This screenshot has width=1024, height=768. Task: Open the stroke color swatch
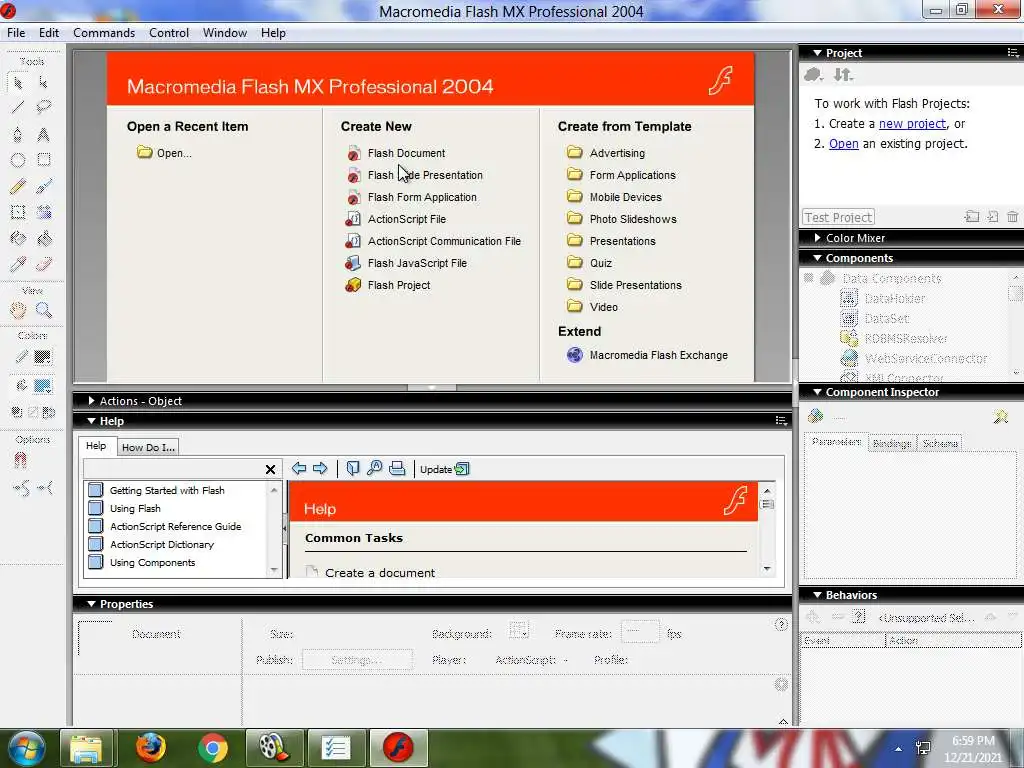(x=42, y=357)
